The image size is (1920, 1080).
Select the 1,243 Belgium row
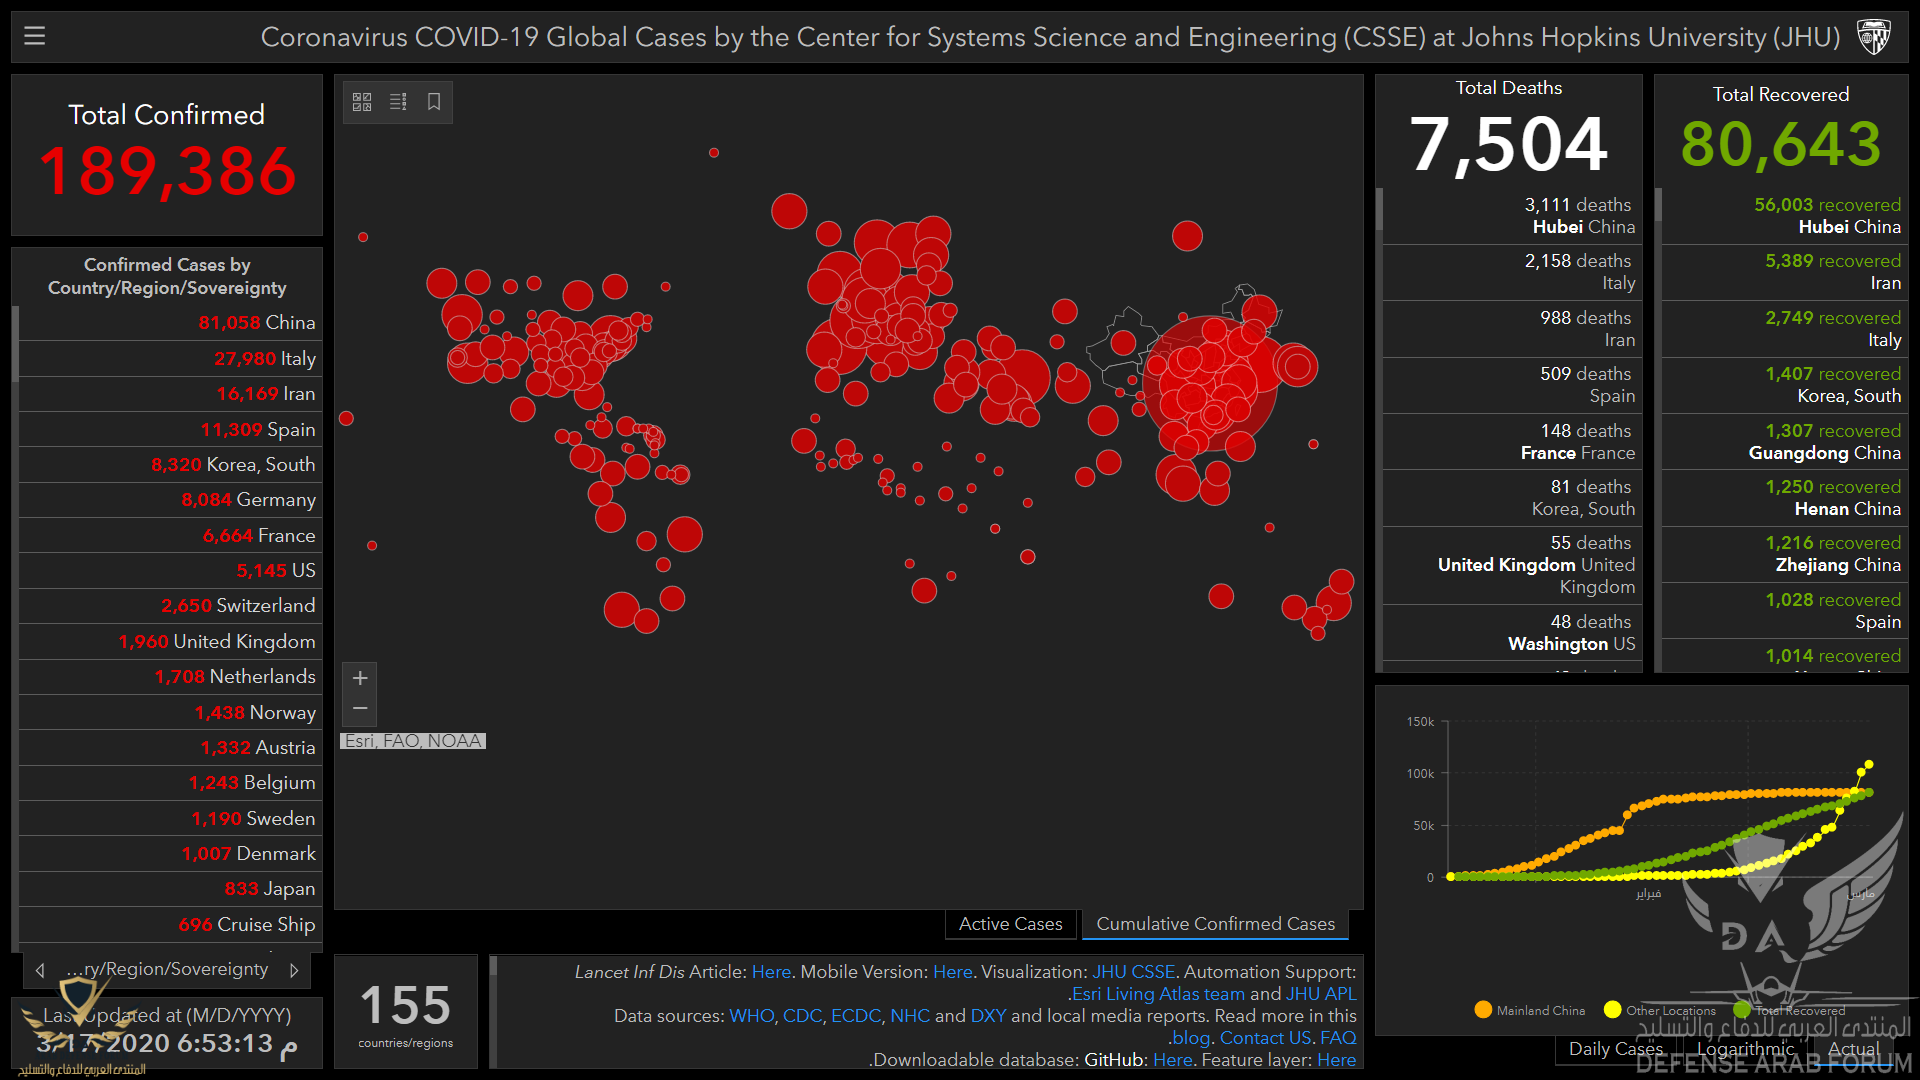click(x=168, y=783)
